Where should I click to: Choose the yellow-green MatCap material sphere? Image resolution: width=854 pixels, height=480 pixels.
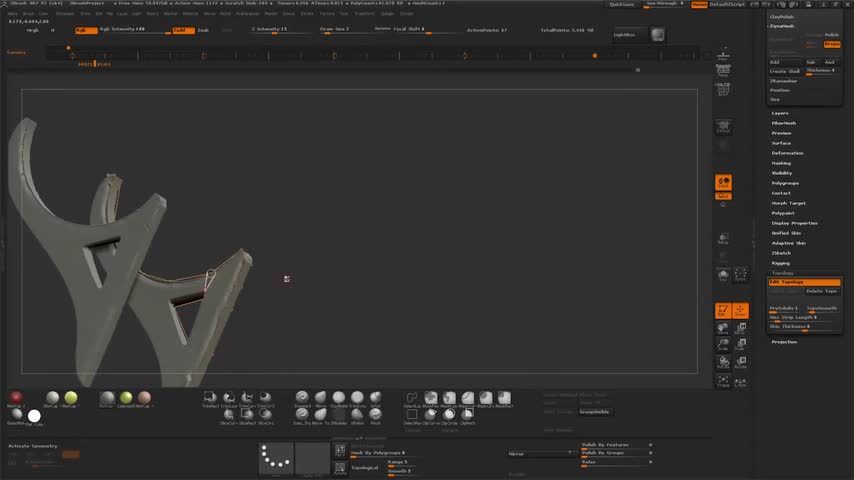click(71, 398)
